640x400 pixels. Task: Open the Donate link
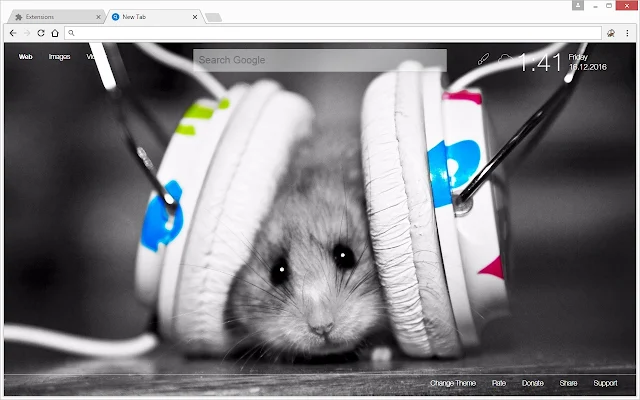pyautogui.click(x=533, y=383)
